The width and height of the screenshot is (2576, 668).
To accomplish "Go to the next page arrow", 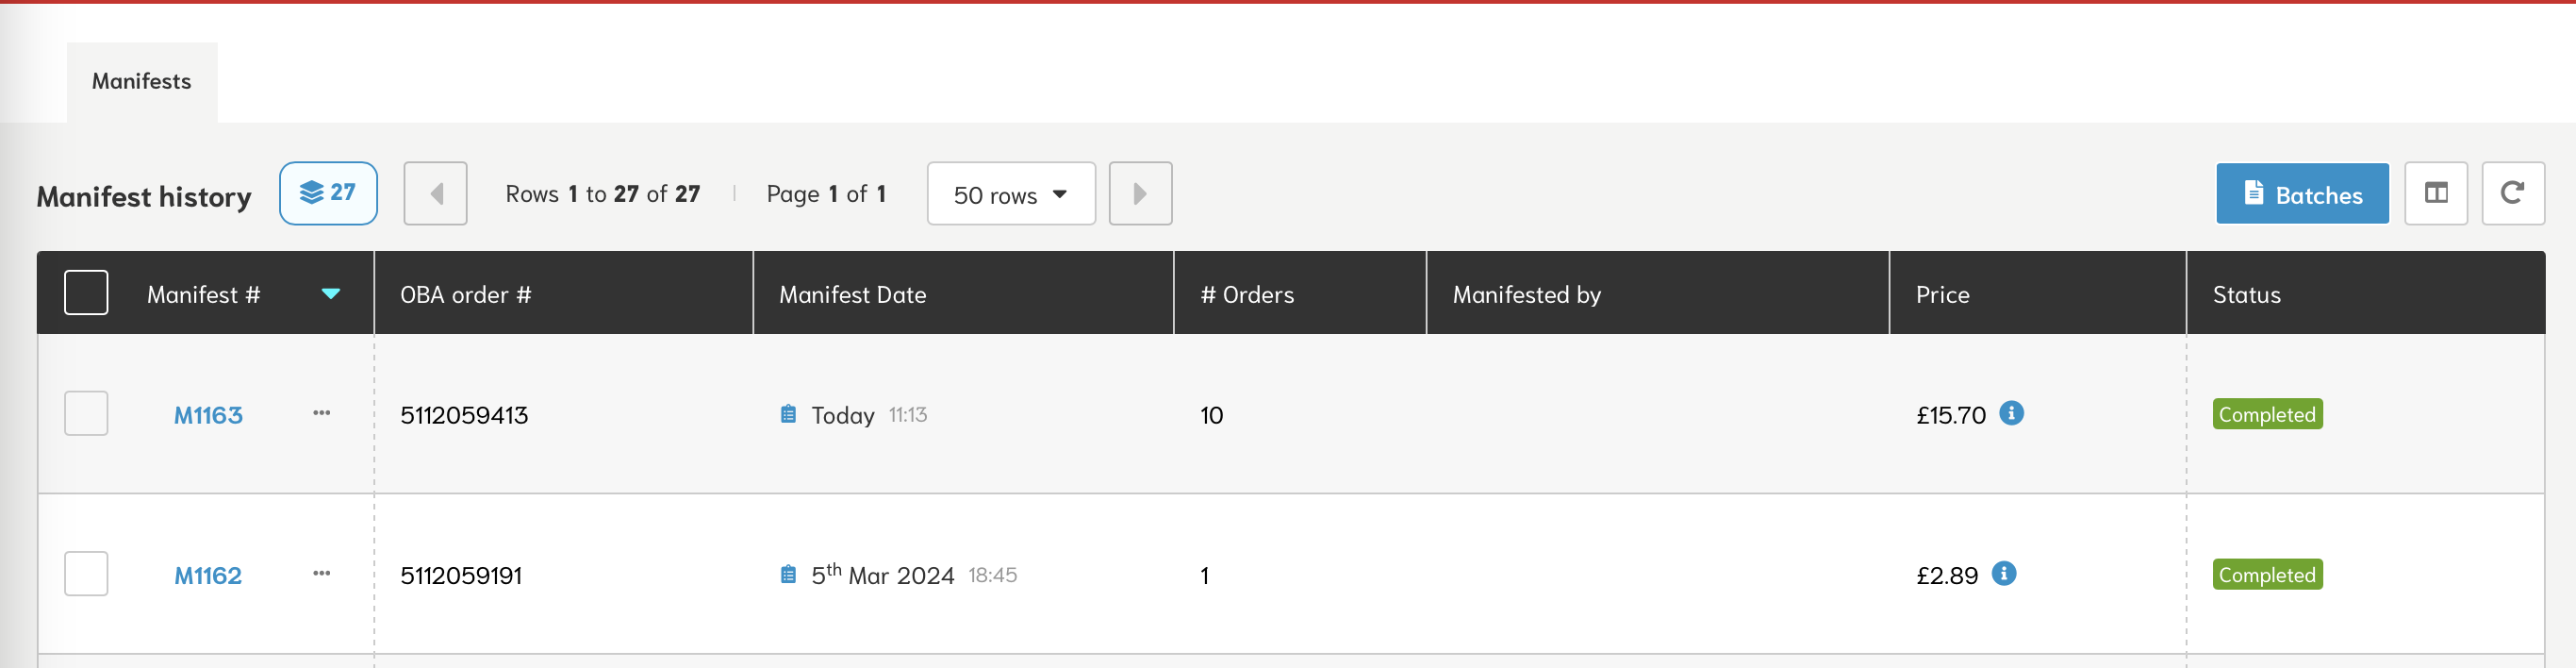I will coord(1140,193).
